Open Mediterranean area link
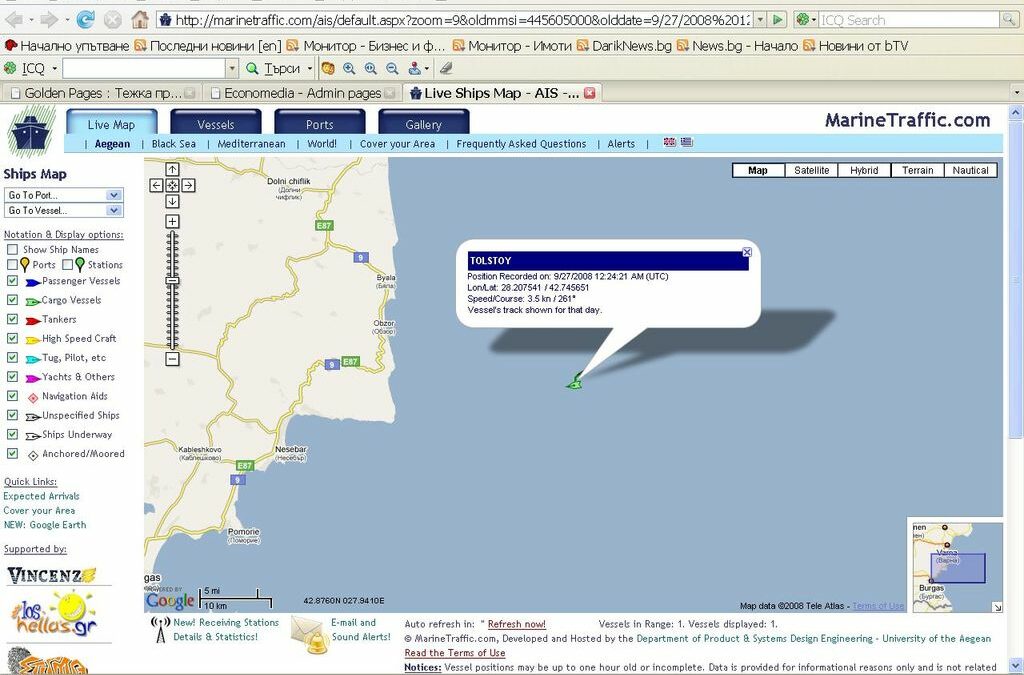This screenshot has width=1024, height=675. [x=251, y=144]
